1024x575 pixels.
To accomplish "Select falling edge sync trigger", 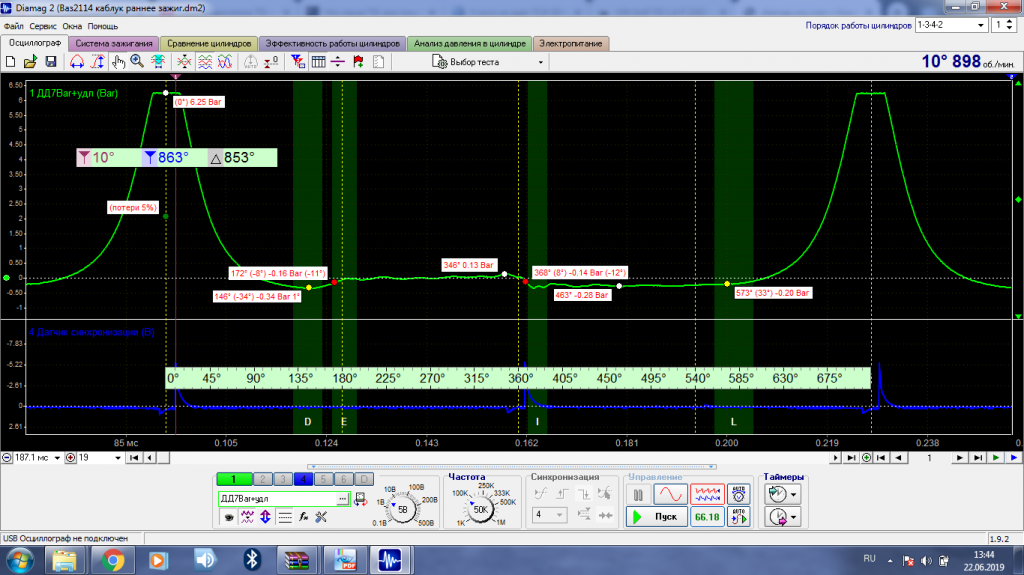I will click(584, 495).
